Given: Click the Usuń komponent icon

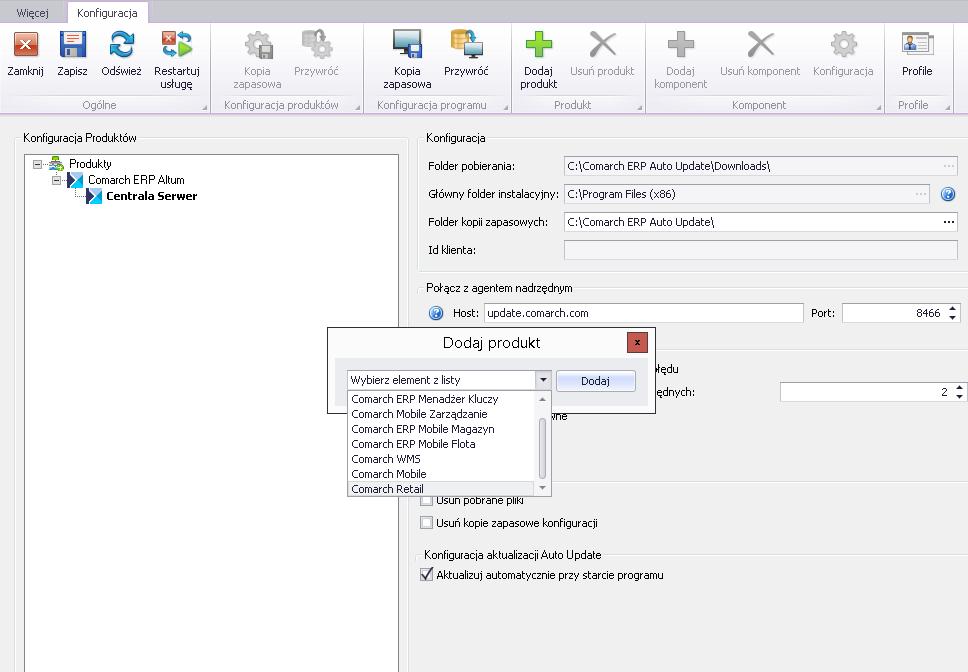Looking at the screenshot, I should 760,45.
